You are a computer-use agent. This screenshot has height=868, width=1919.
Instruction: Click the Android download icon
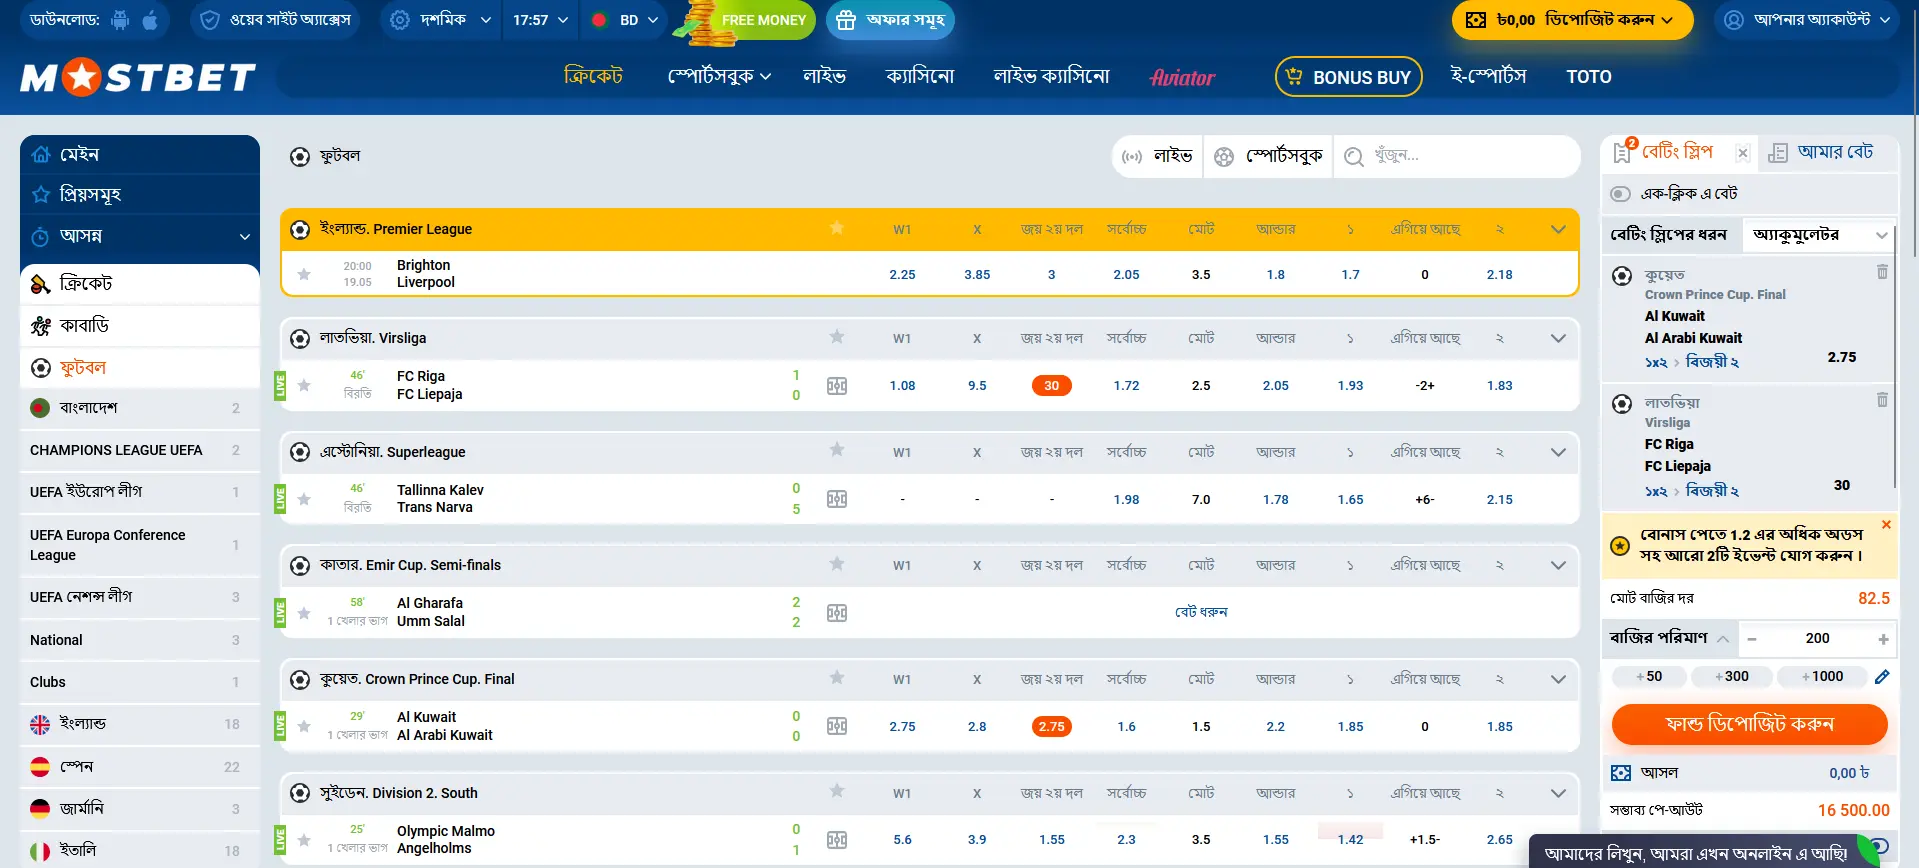click(120, 20)
